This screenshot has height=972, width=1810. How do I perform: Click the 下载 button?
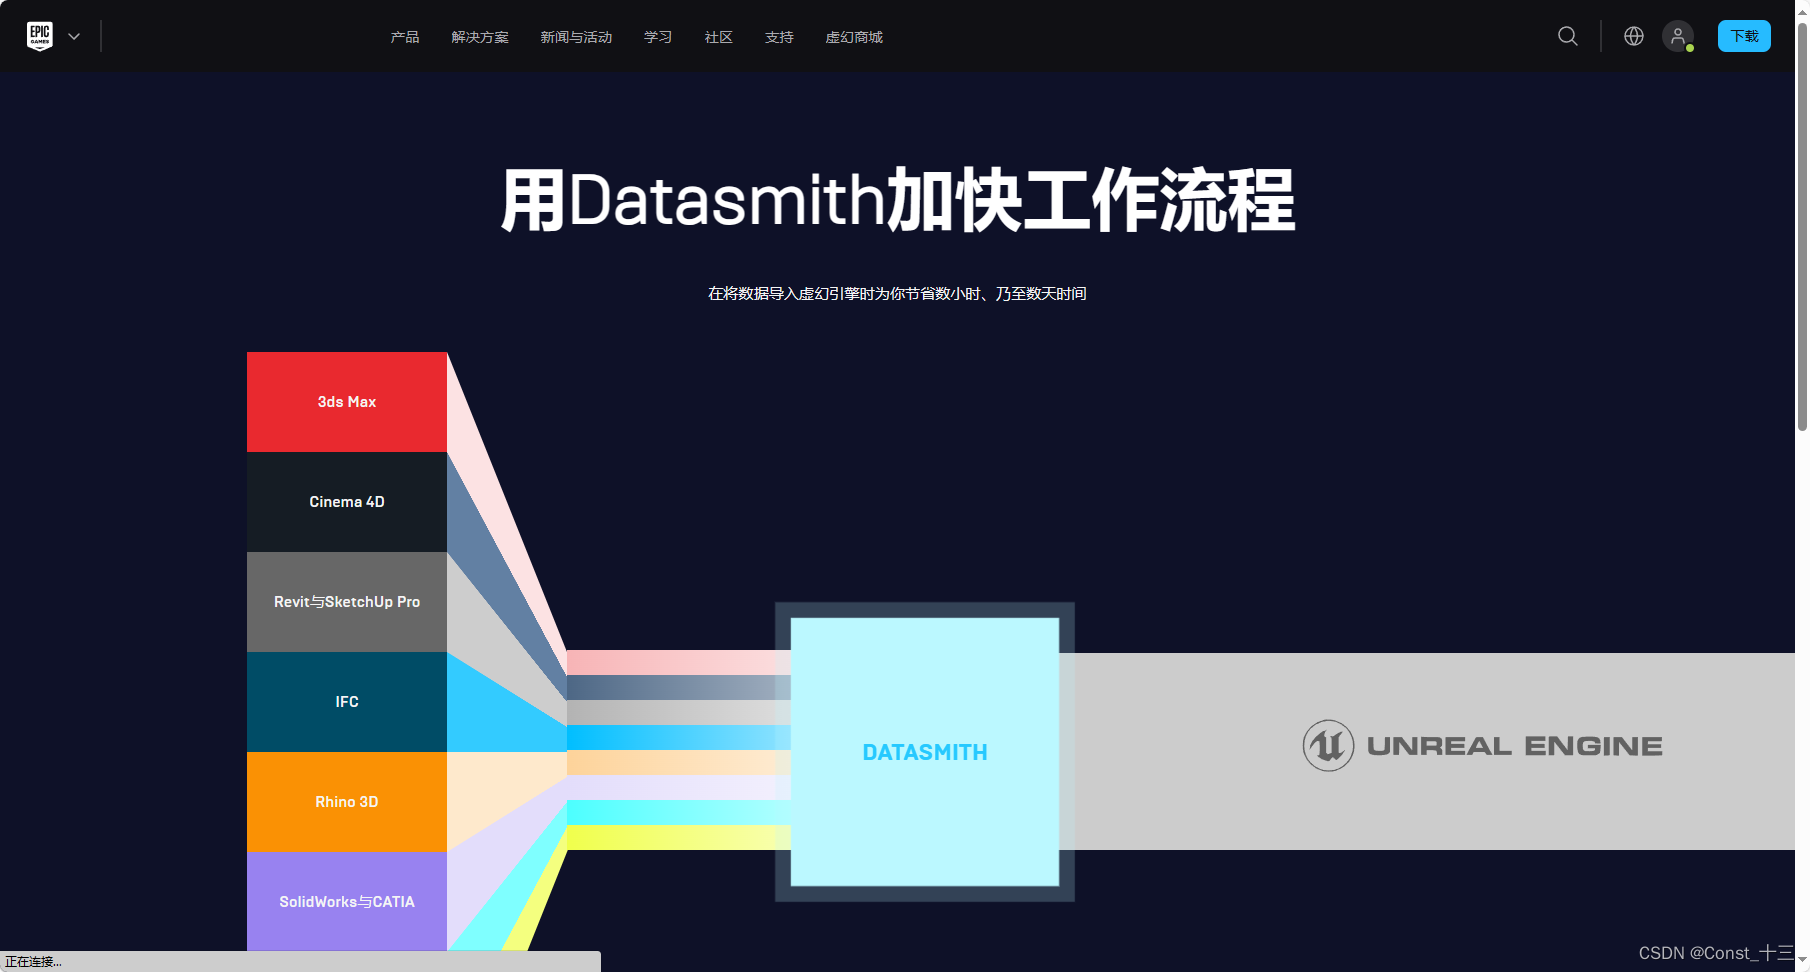point(1744,36)
